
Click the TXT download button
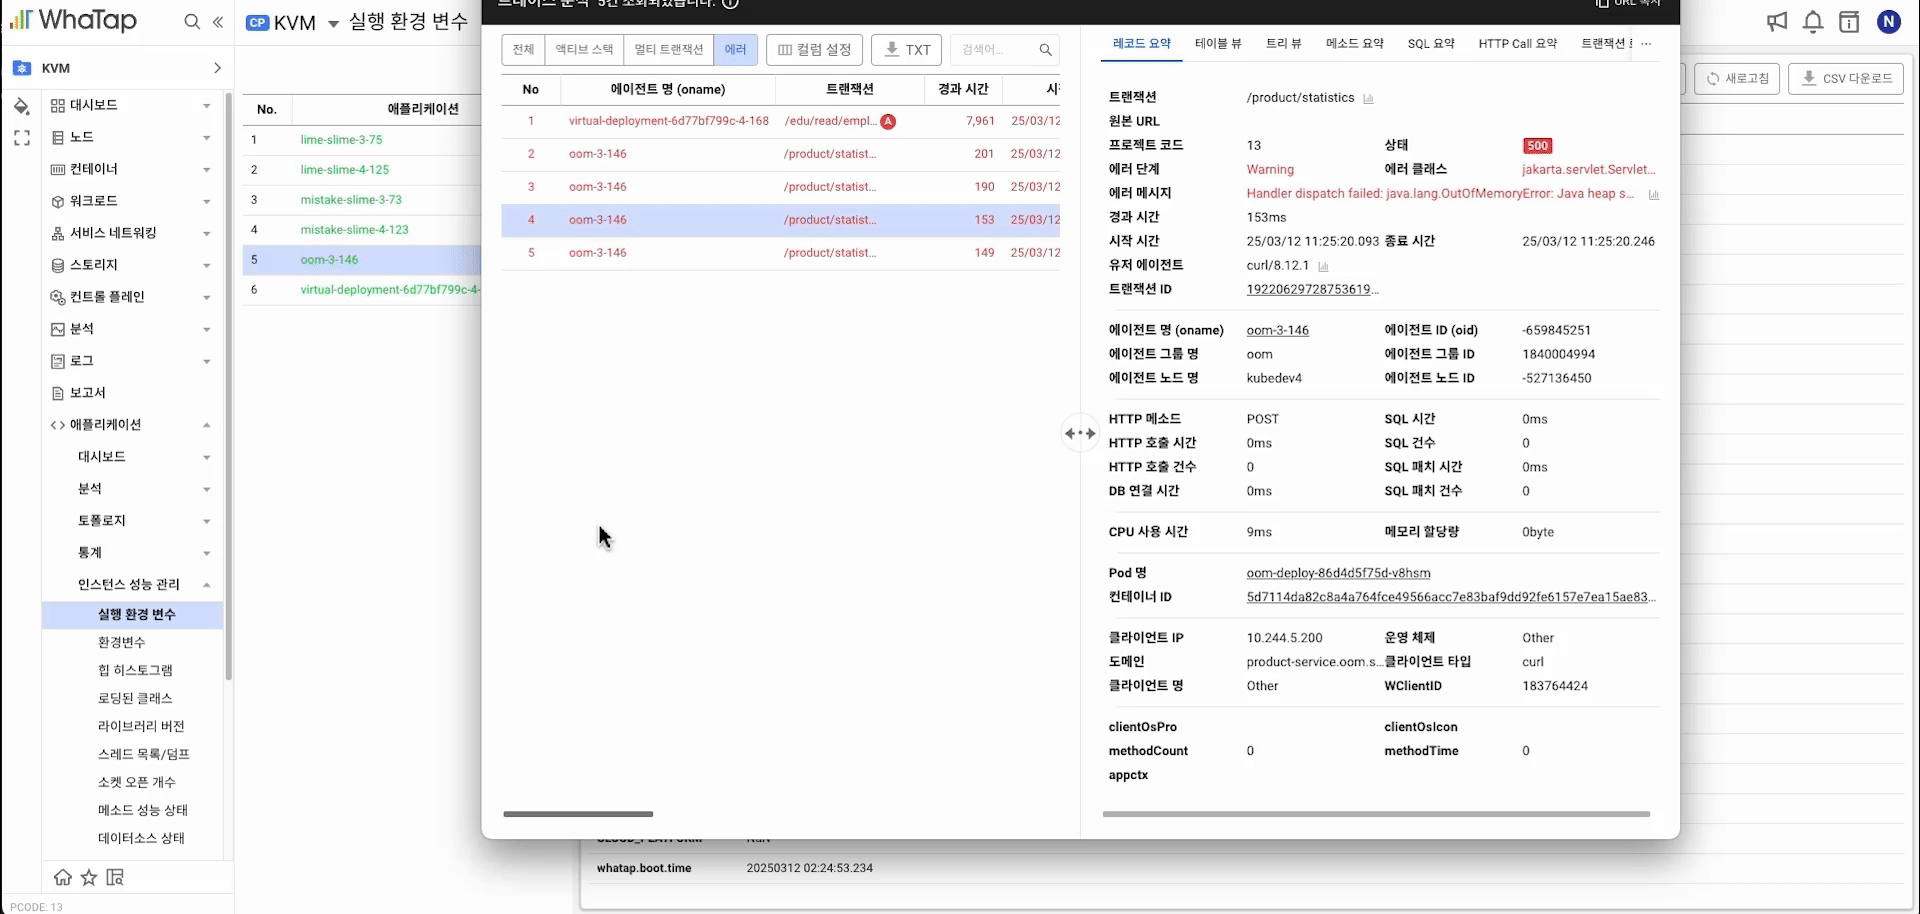tap(907, 50)
